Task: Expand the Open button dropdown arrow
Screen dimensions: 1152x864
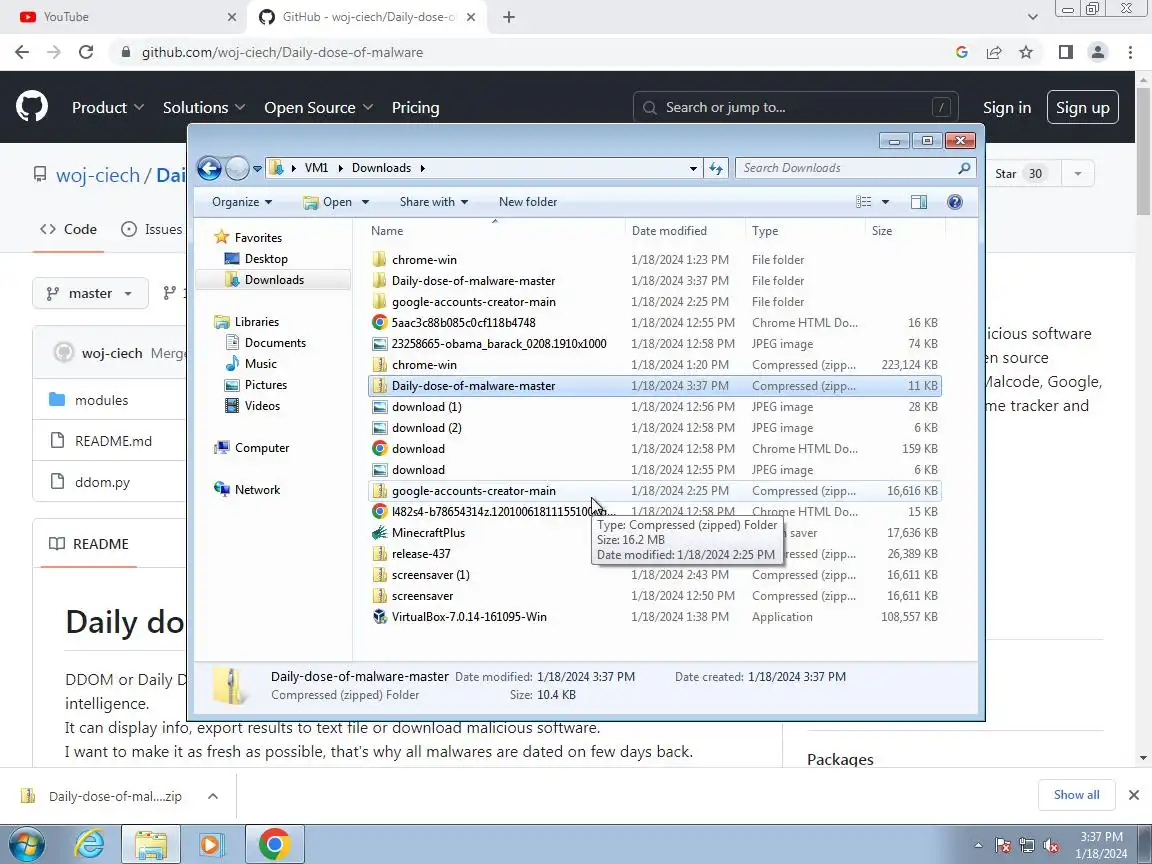Action: pyautogui.click(x=365, y=202)
